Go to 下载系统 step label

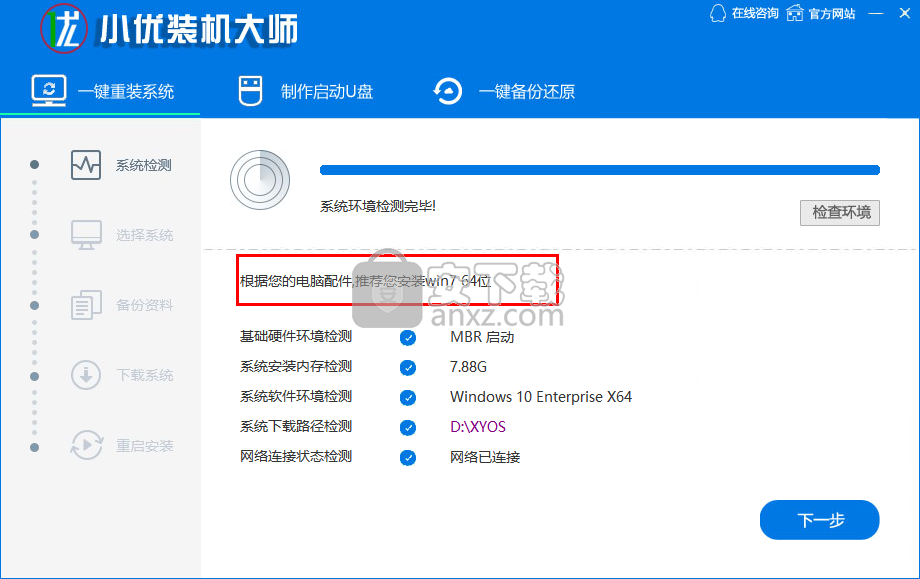144,375
